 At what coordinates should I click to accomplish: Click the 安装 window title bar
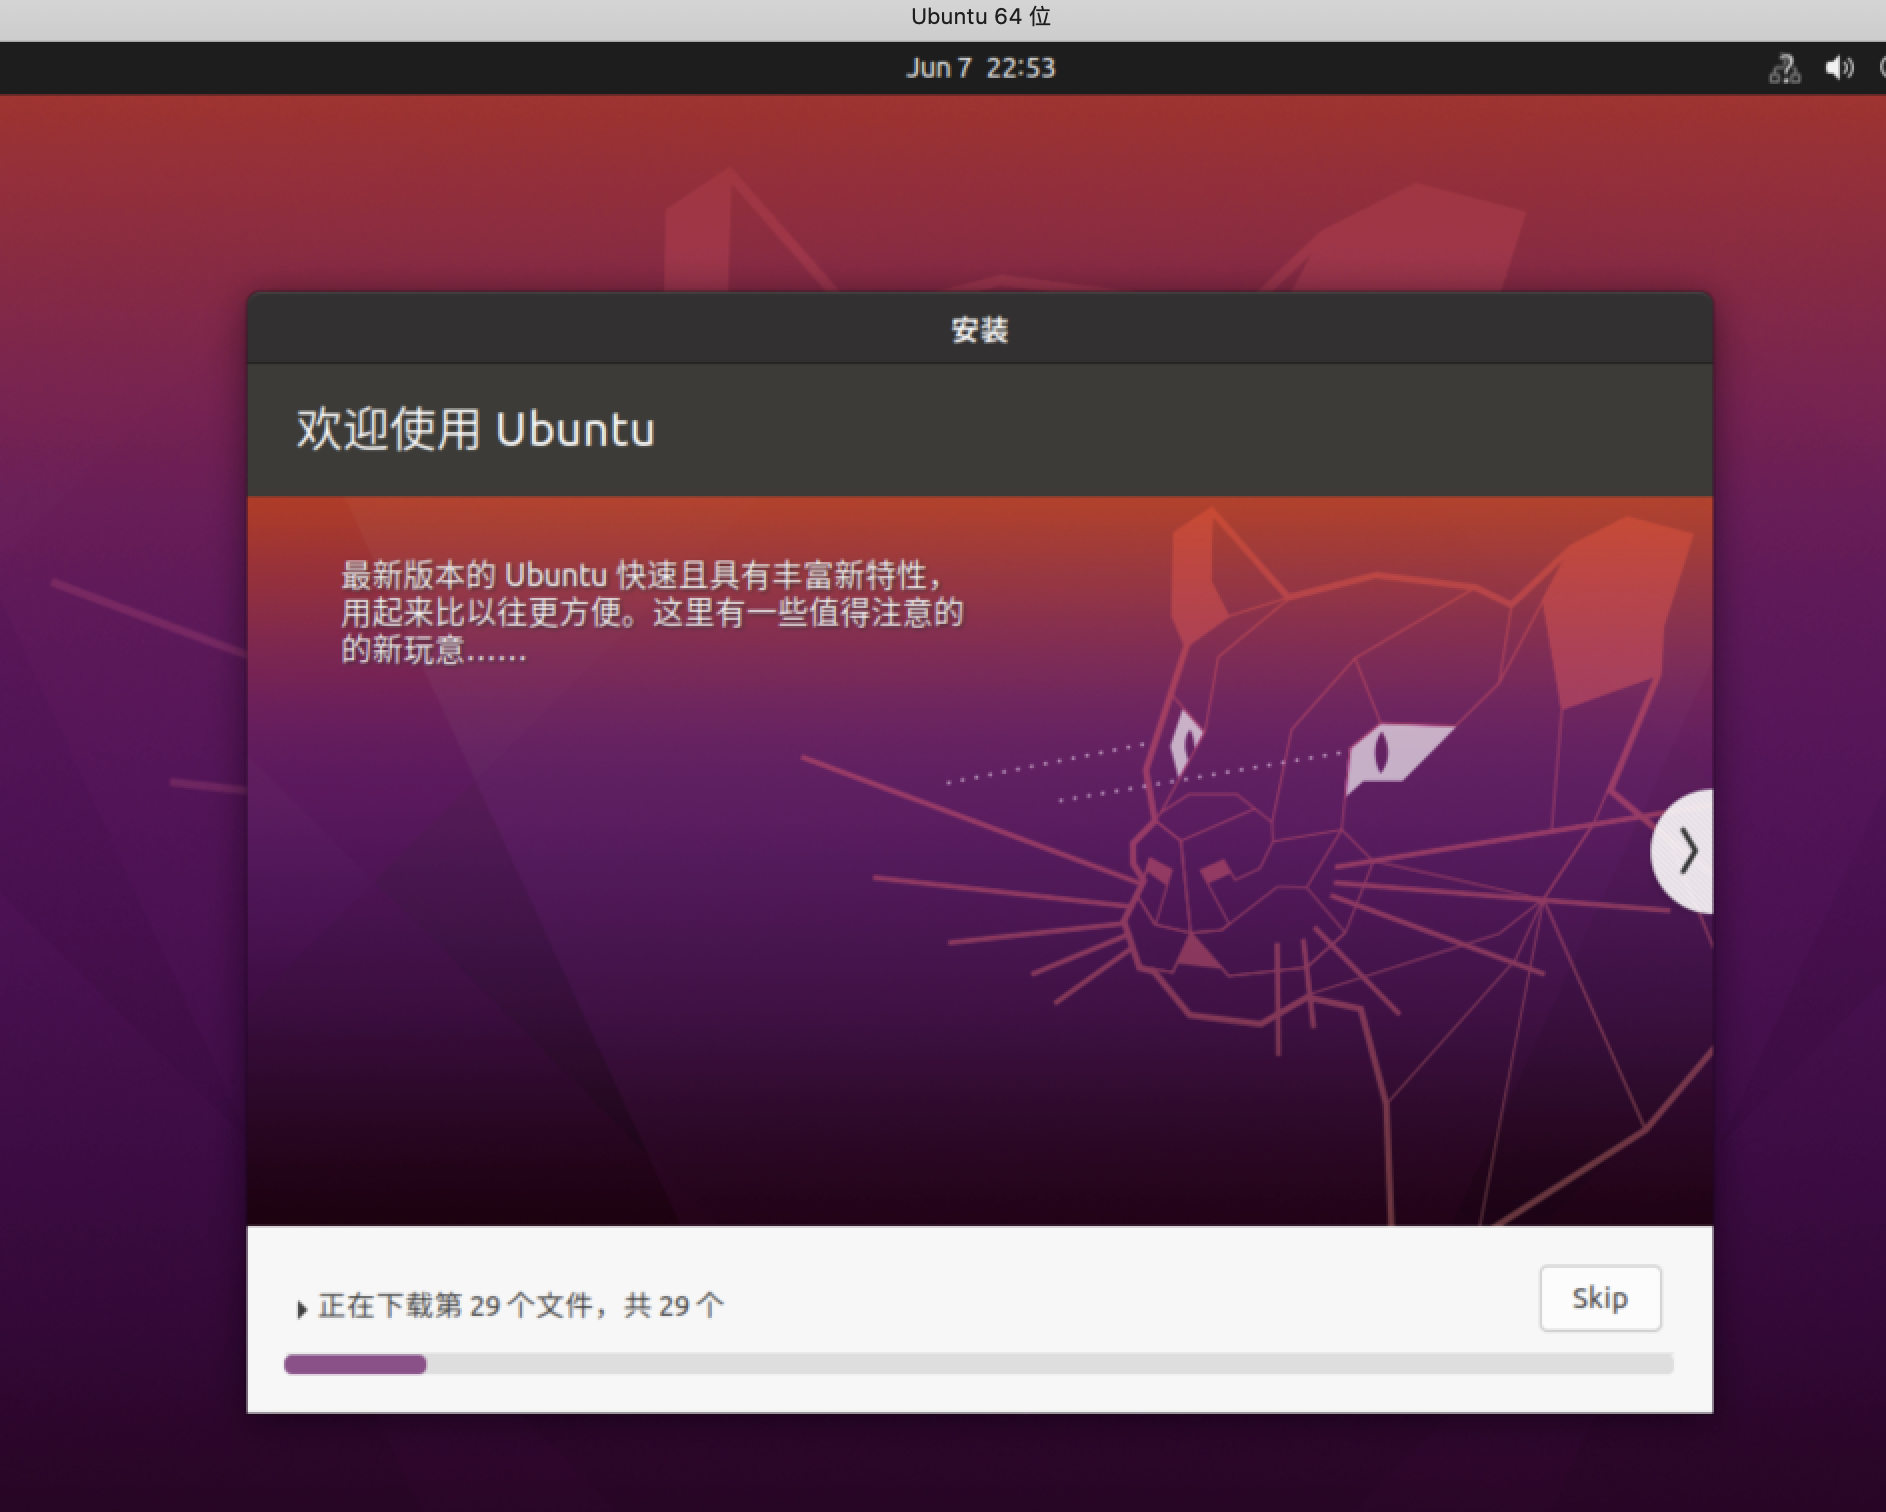tap(980, 329)
